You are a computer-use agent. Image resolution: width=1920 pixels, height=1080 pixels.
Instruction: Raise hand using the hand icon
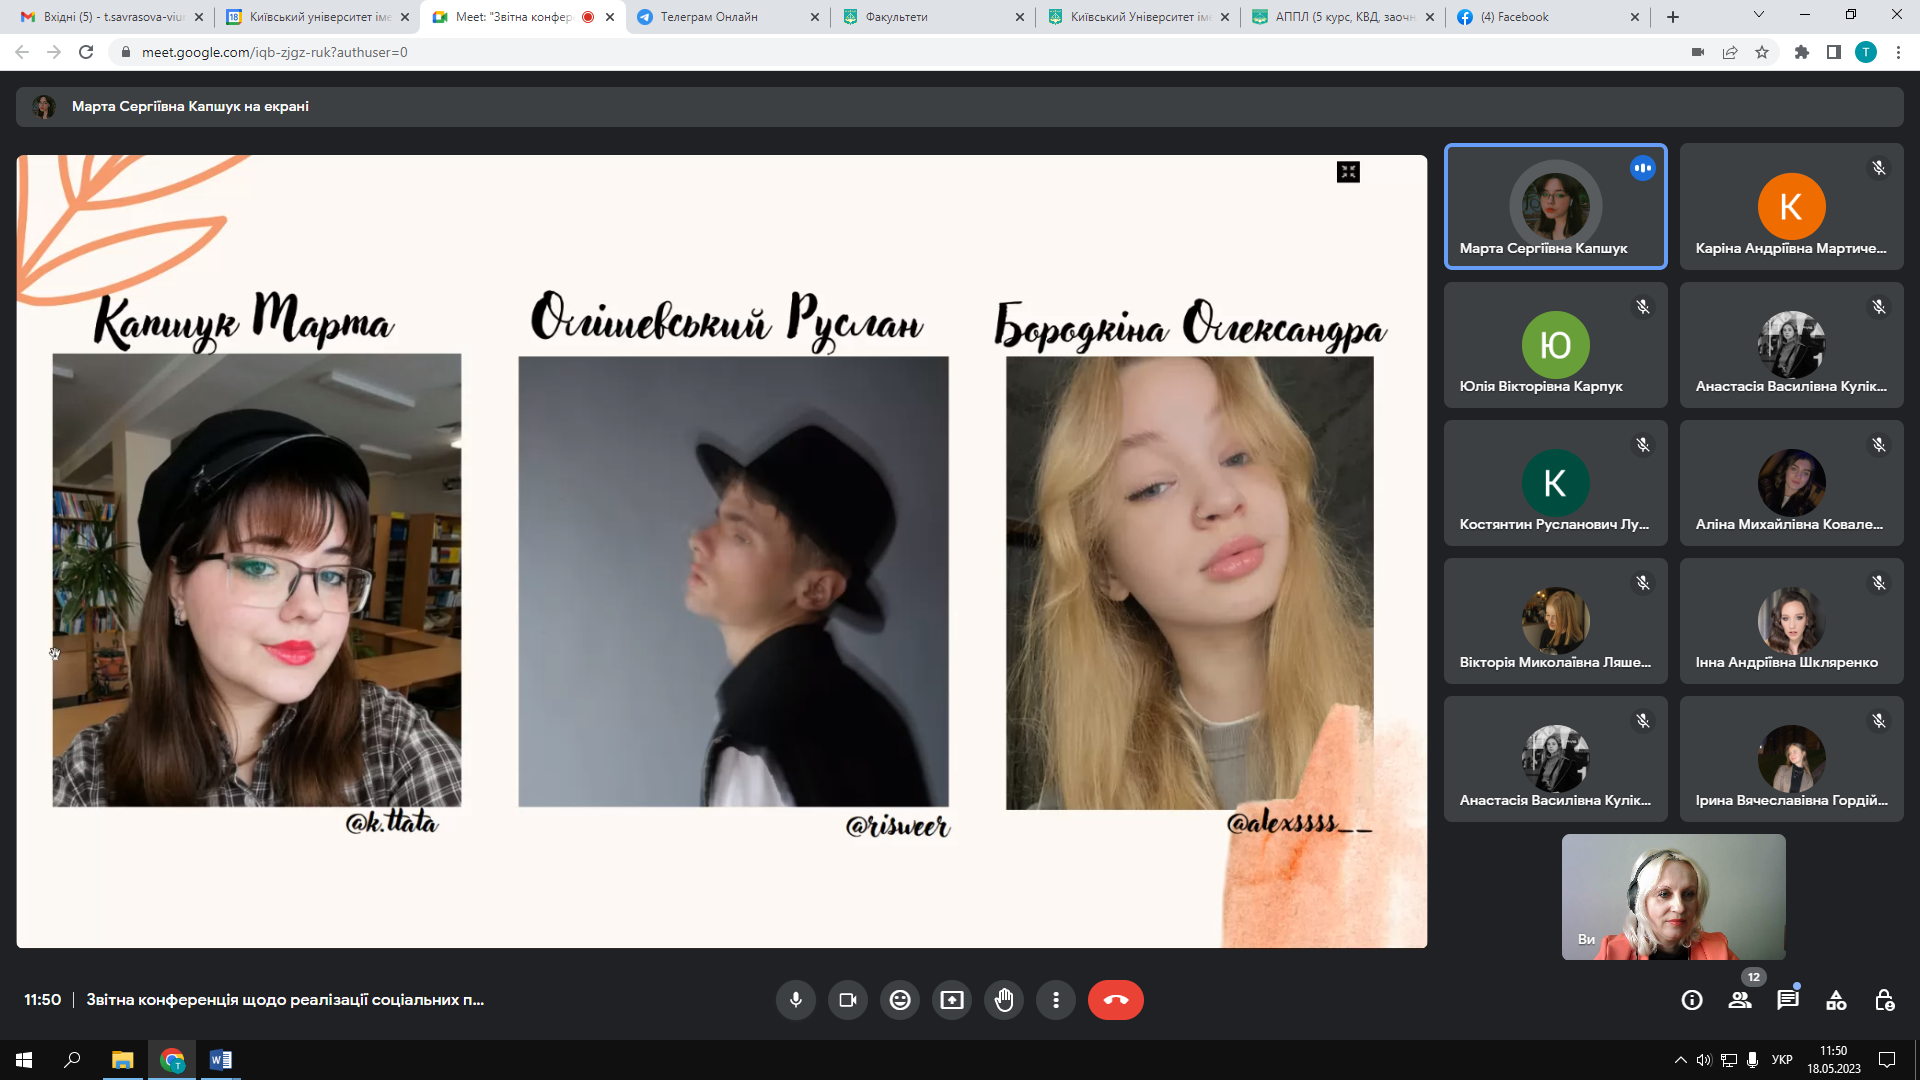[1004, 1000]
